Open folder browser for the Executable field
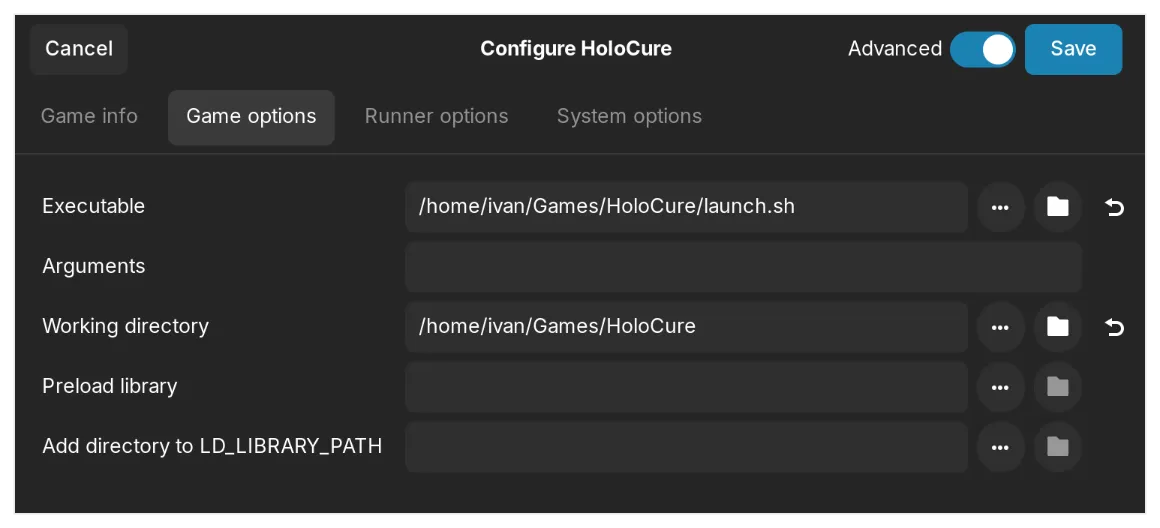Image resolution: width=1160 pixels, height=528 pixels. pos(1057,207)
